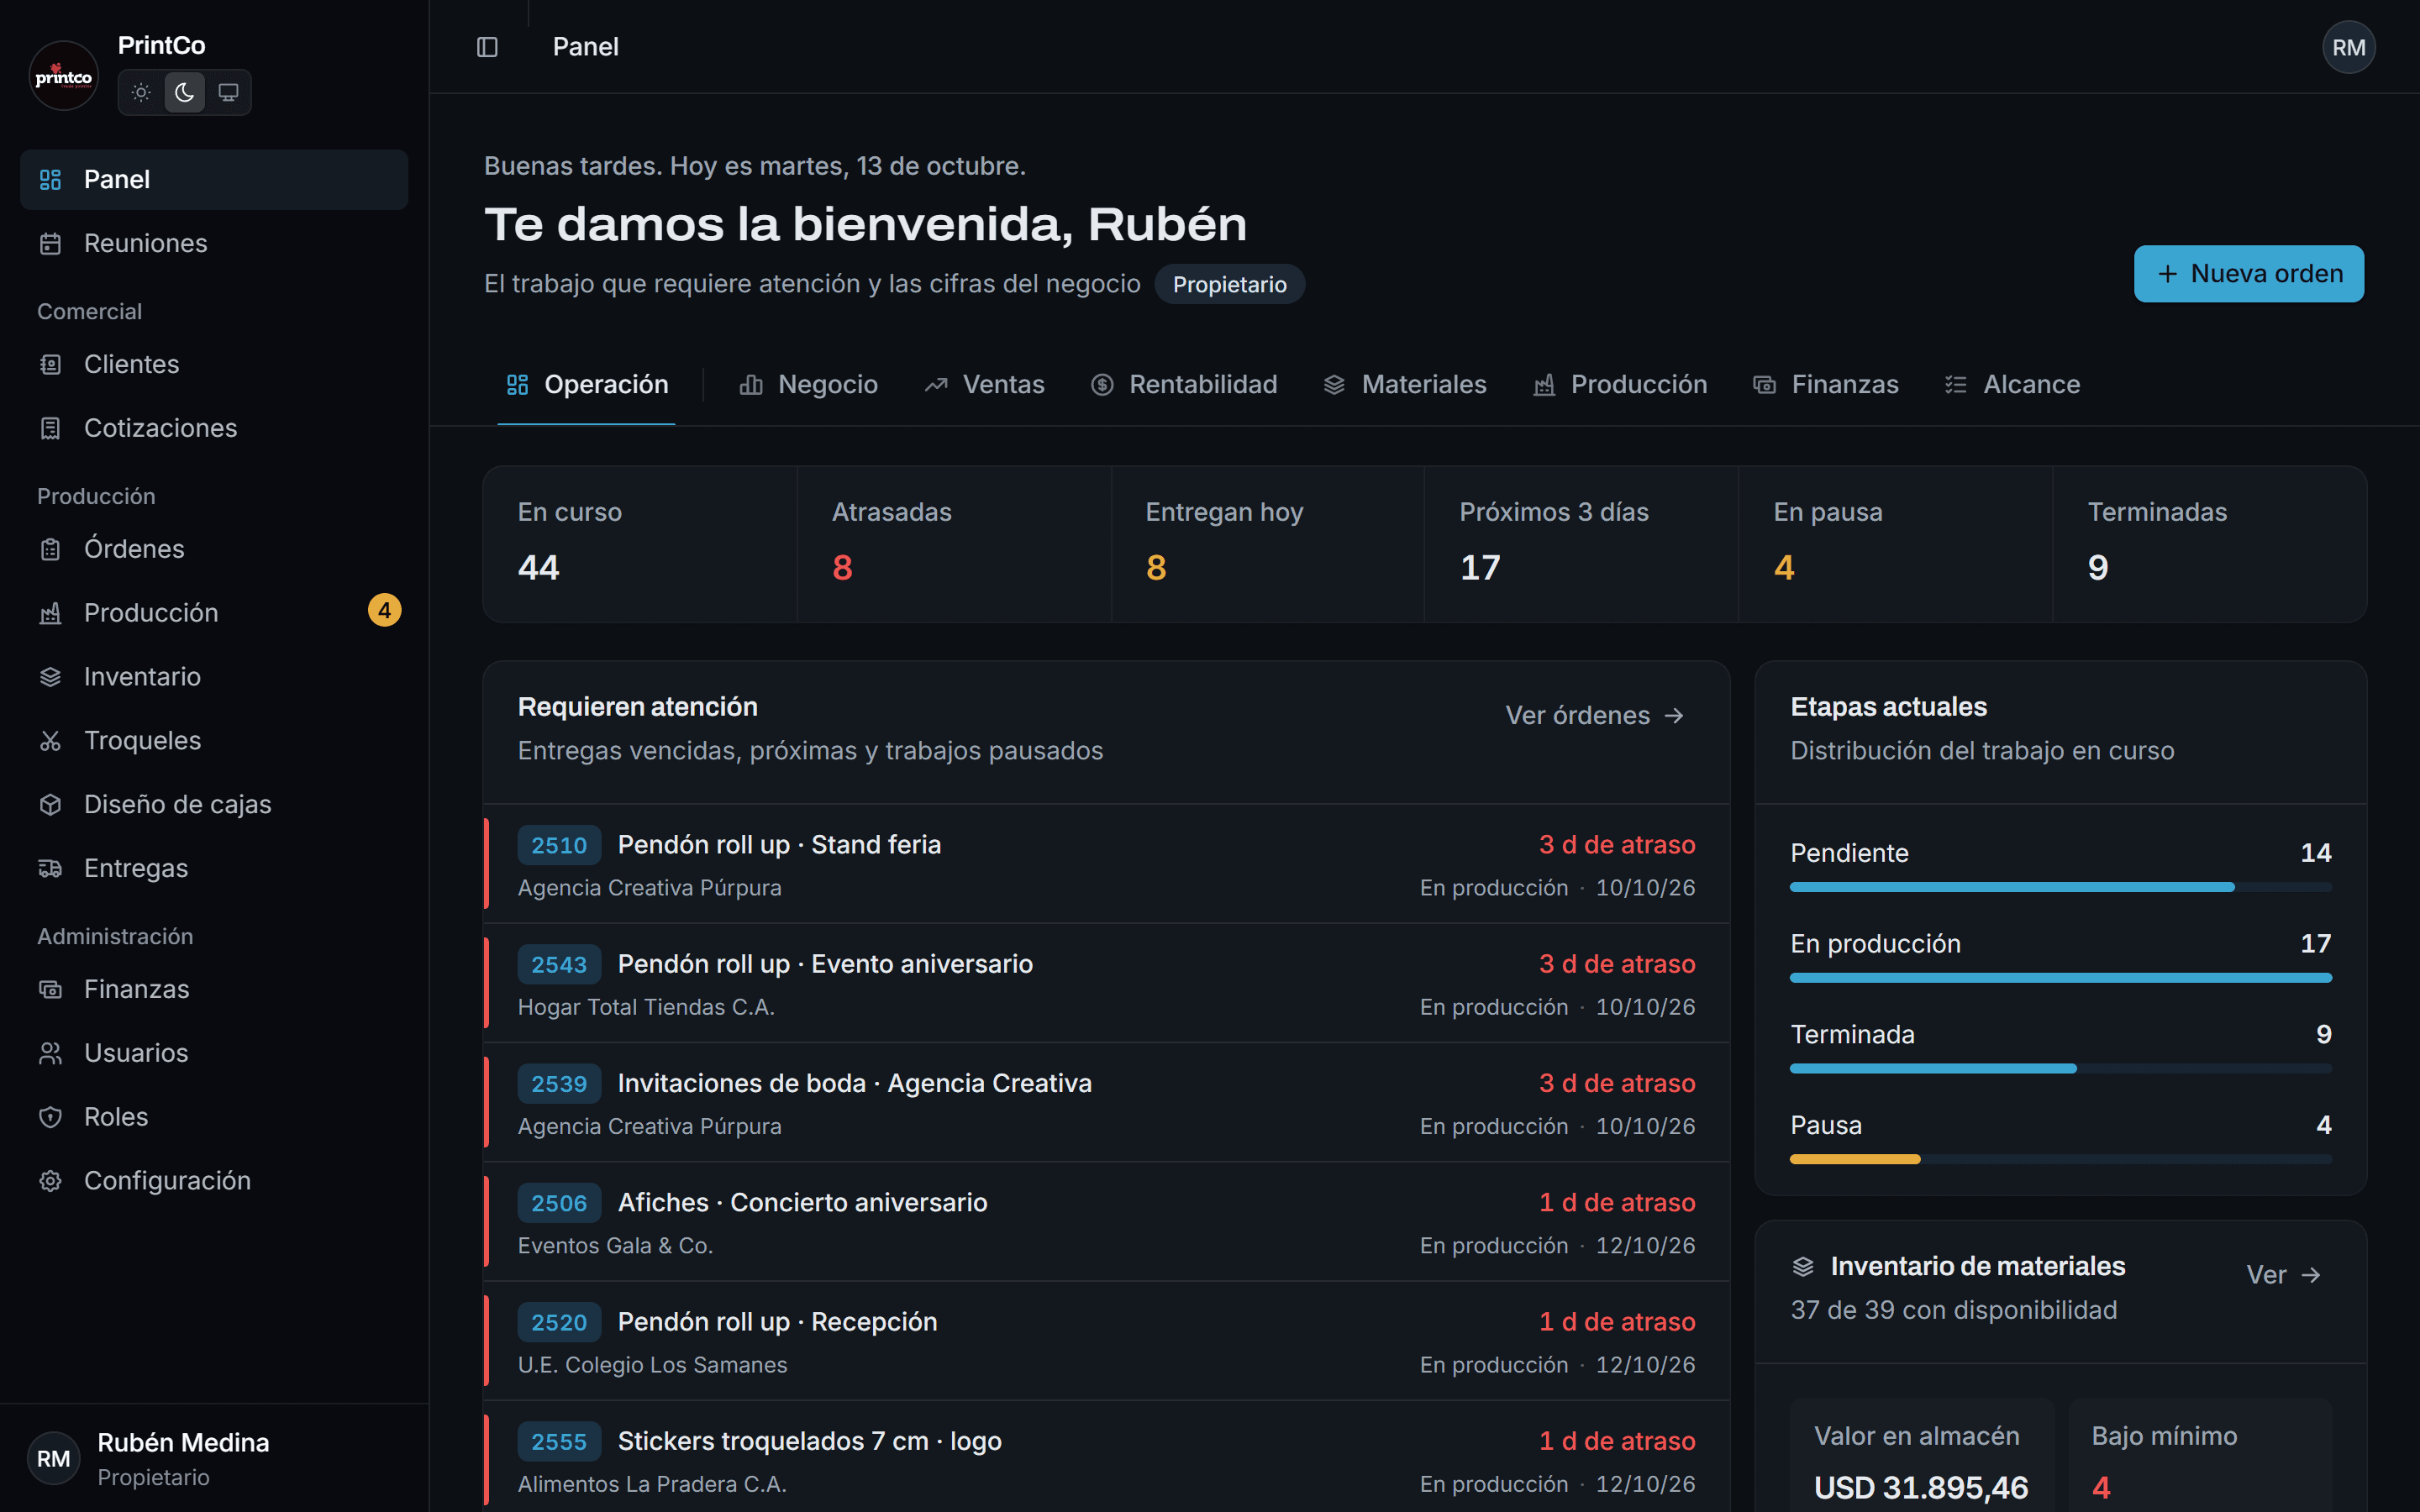Switch to light theme sun icon
The width and height of the screenshot is (2420, 1512).
(141, 93)
